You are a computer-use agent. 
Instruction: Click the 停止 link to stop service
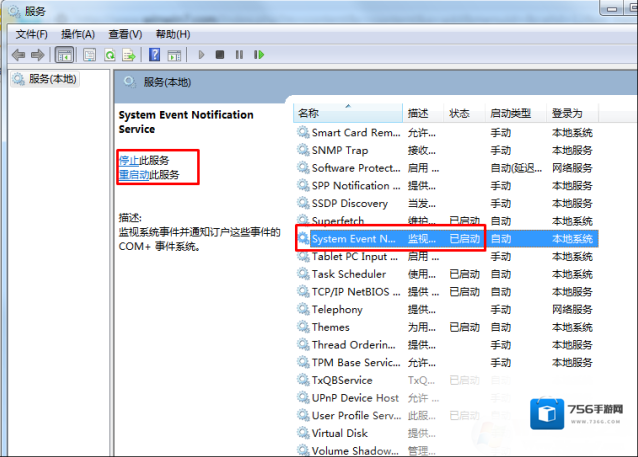pyautogui.click(x=129, y=160)
